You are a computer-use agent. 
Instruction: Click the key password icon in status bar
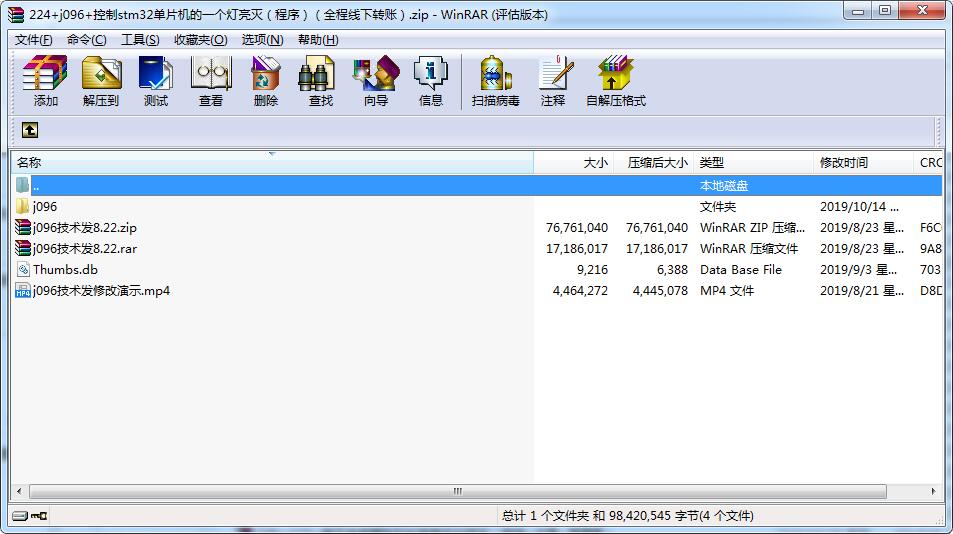pos(40,516)
